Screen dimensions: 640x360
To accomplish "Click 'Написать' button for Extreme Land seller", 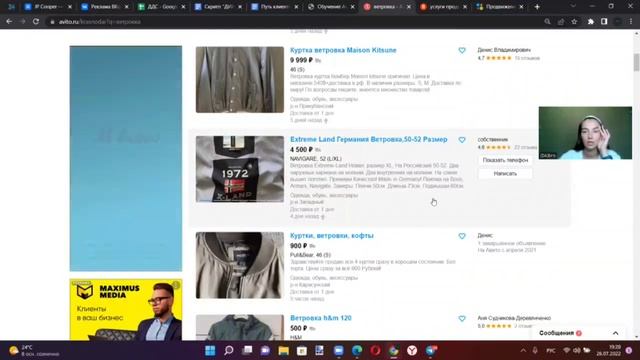I will 505,174.
